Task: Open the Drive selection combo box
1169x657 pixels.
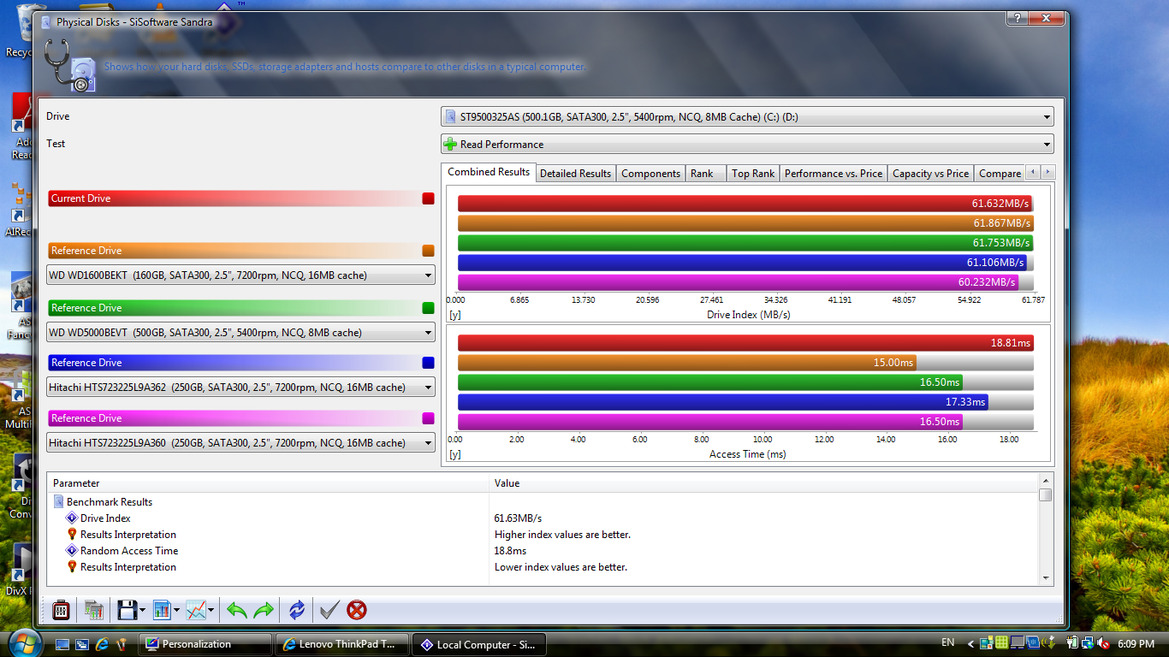Action: click(747, 116)
